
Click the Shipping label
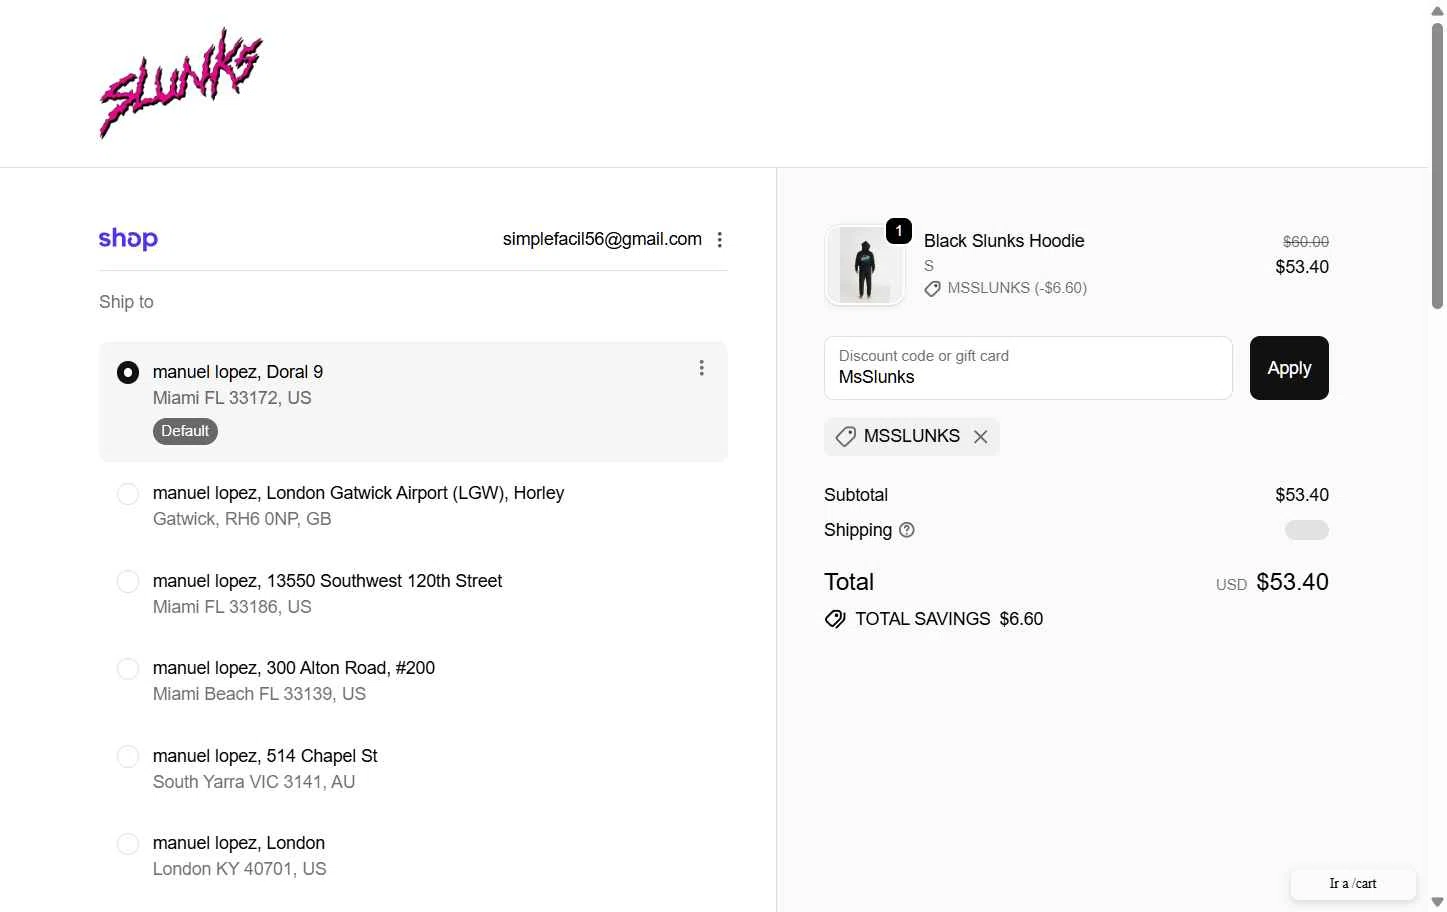coord(858,530)
